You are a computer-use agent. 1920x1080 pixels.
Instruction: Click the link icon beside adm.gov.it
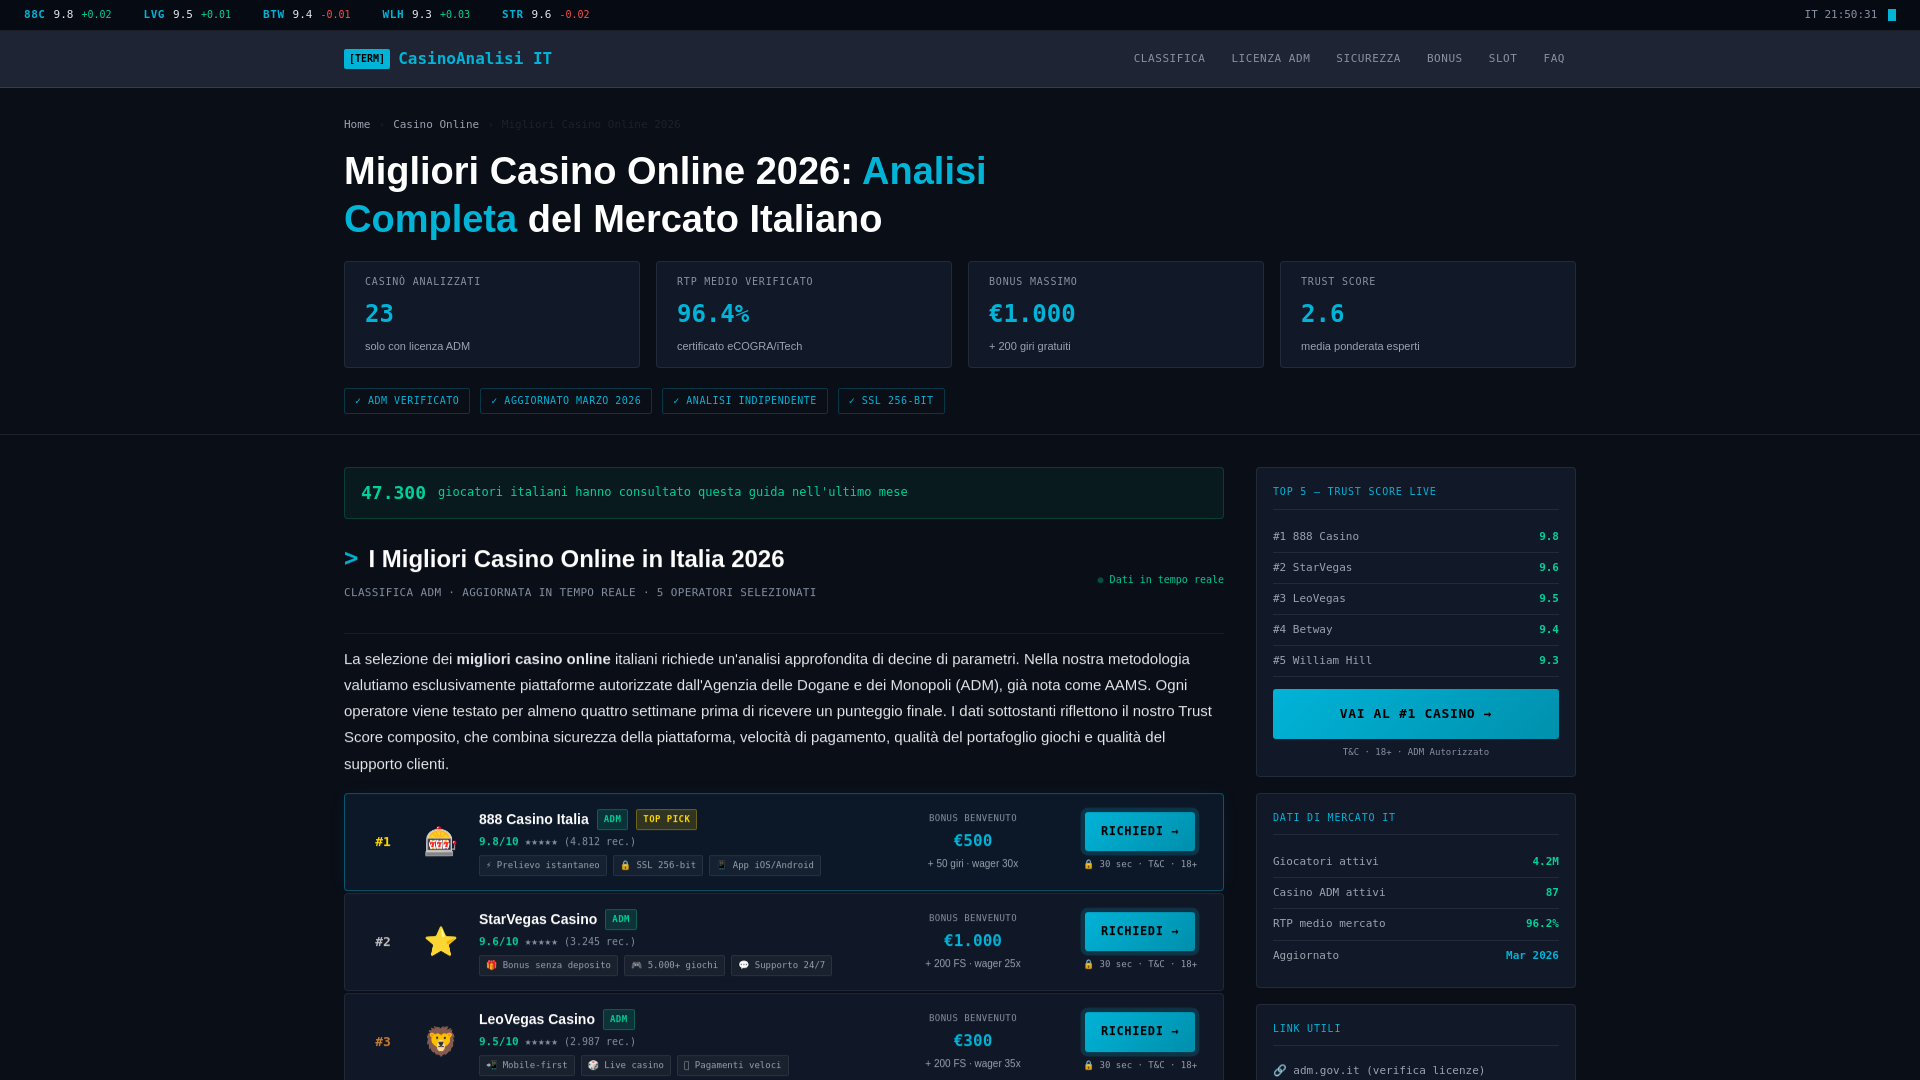pyautogui.click(x=1280, y=1071)
